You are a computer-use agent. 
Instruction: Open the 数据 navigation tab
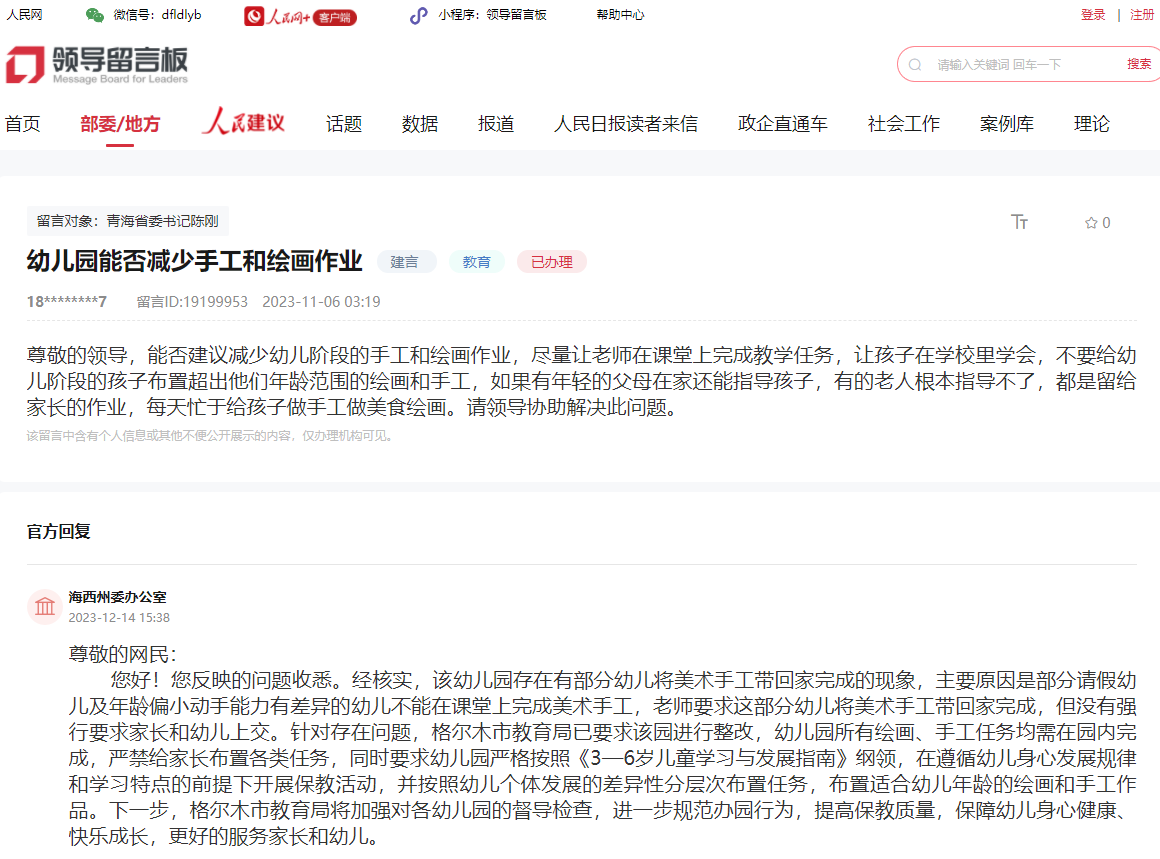tap(420, 124)
